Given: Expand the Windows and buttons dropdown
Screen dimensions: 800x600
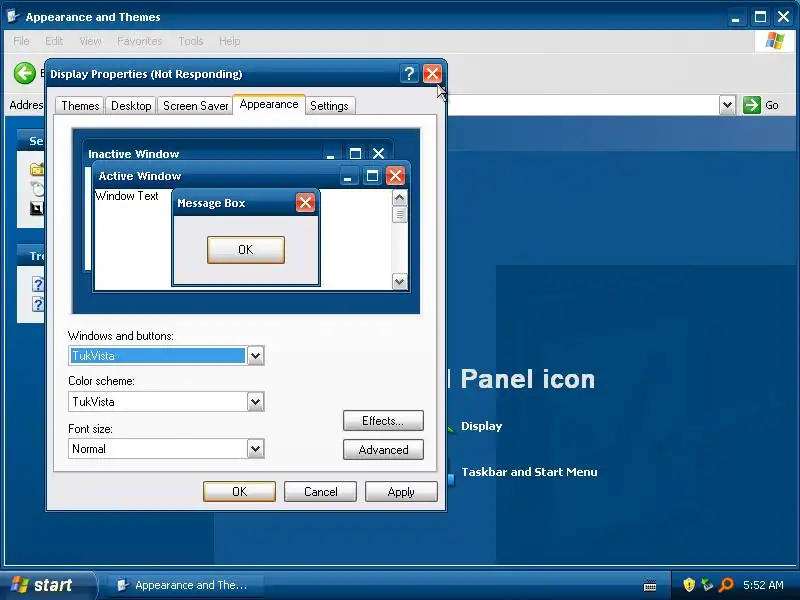Looking at the screenshot, I should tap(256, 356).
